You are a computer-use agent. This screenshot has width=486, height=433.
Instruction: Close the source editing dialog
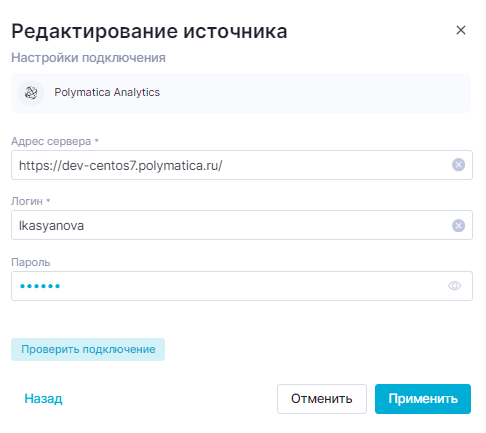[461, 30]
